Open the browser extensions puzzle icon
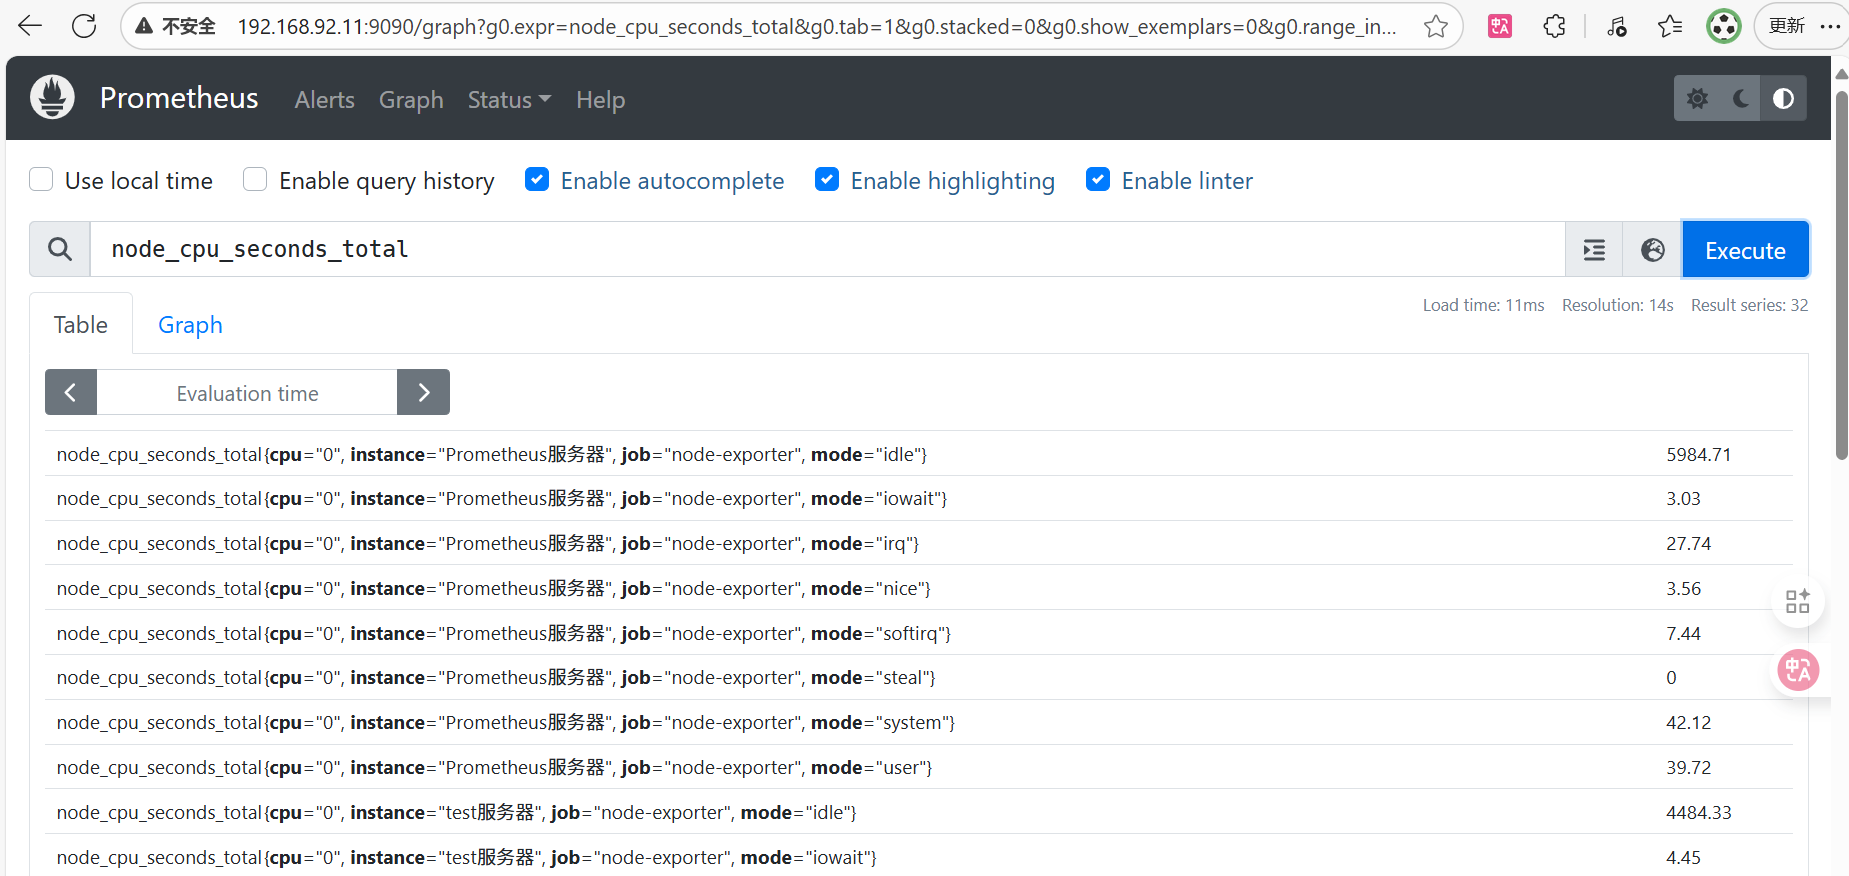Image resolution: width=1849 pixels, height=876 pixels. point(1554,26)
